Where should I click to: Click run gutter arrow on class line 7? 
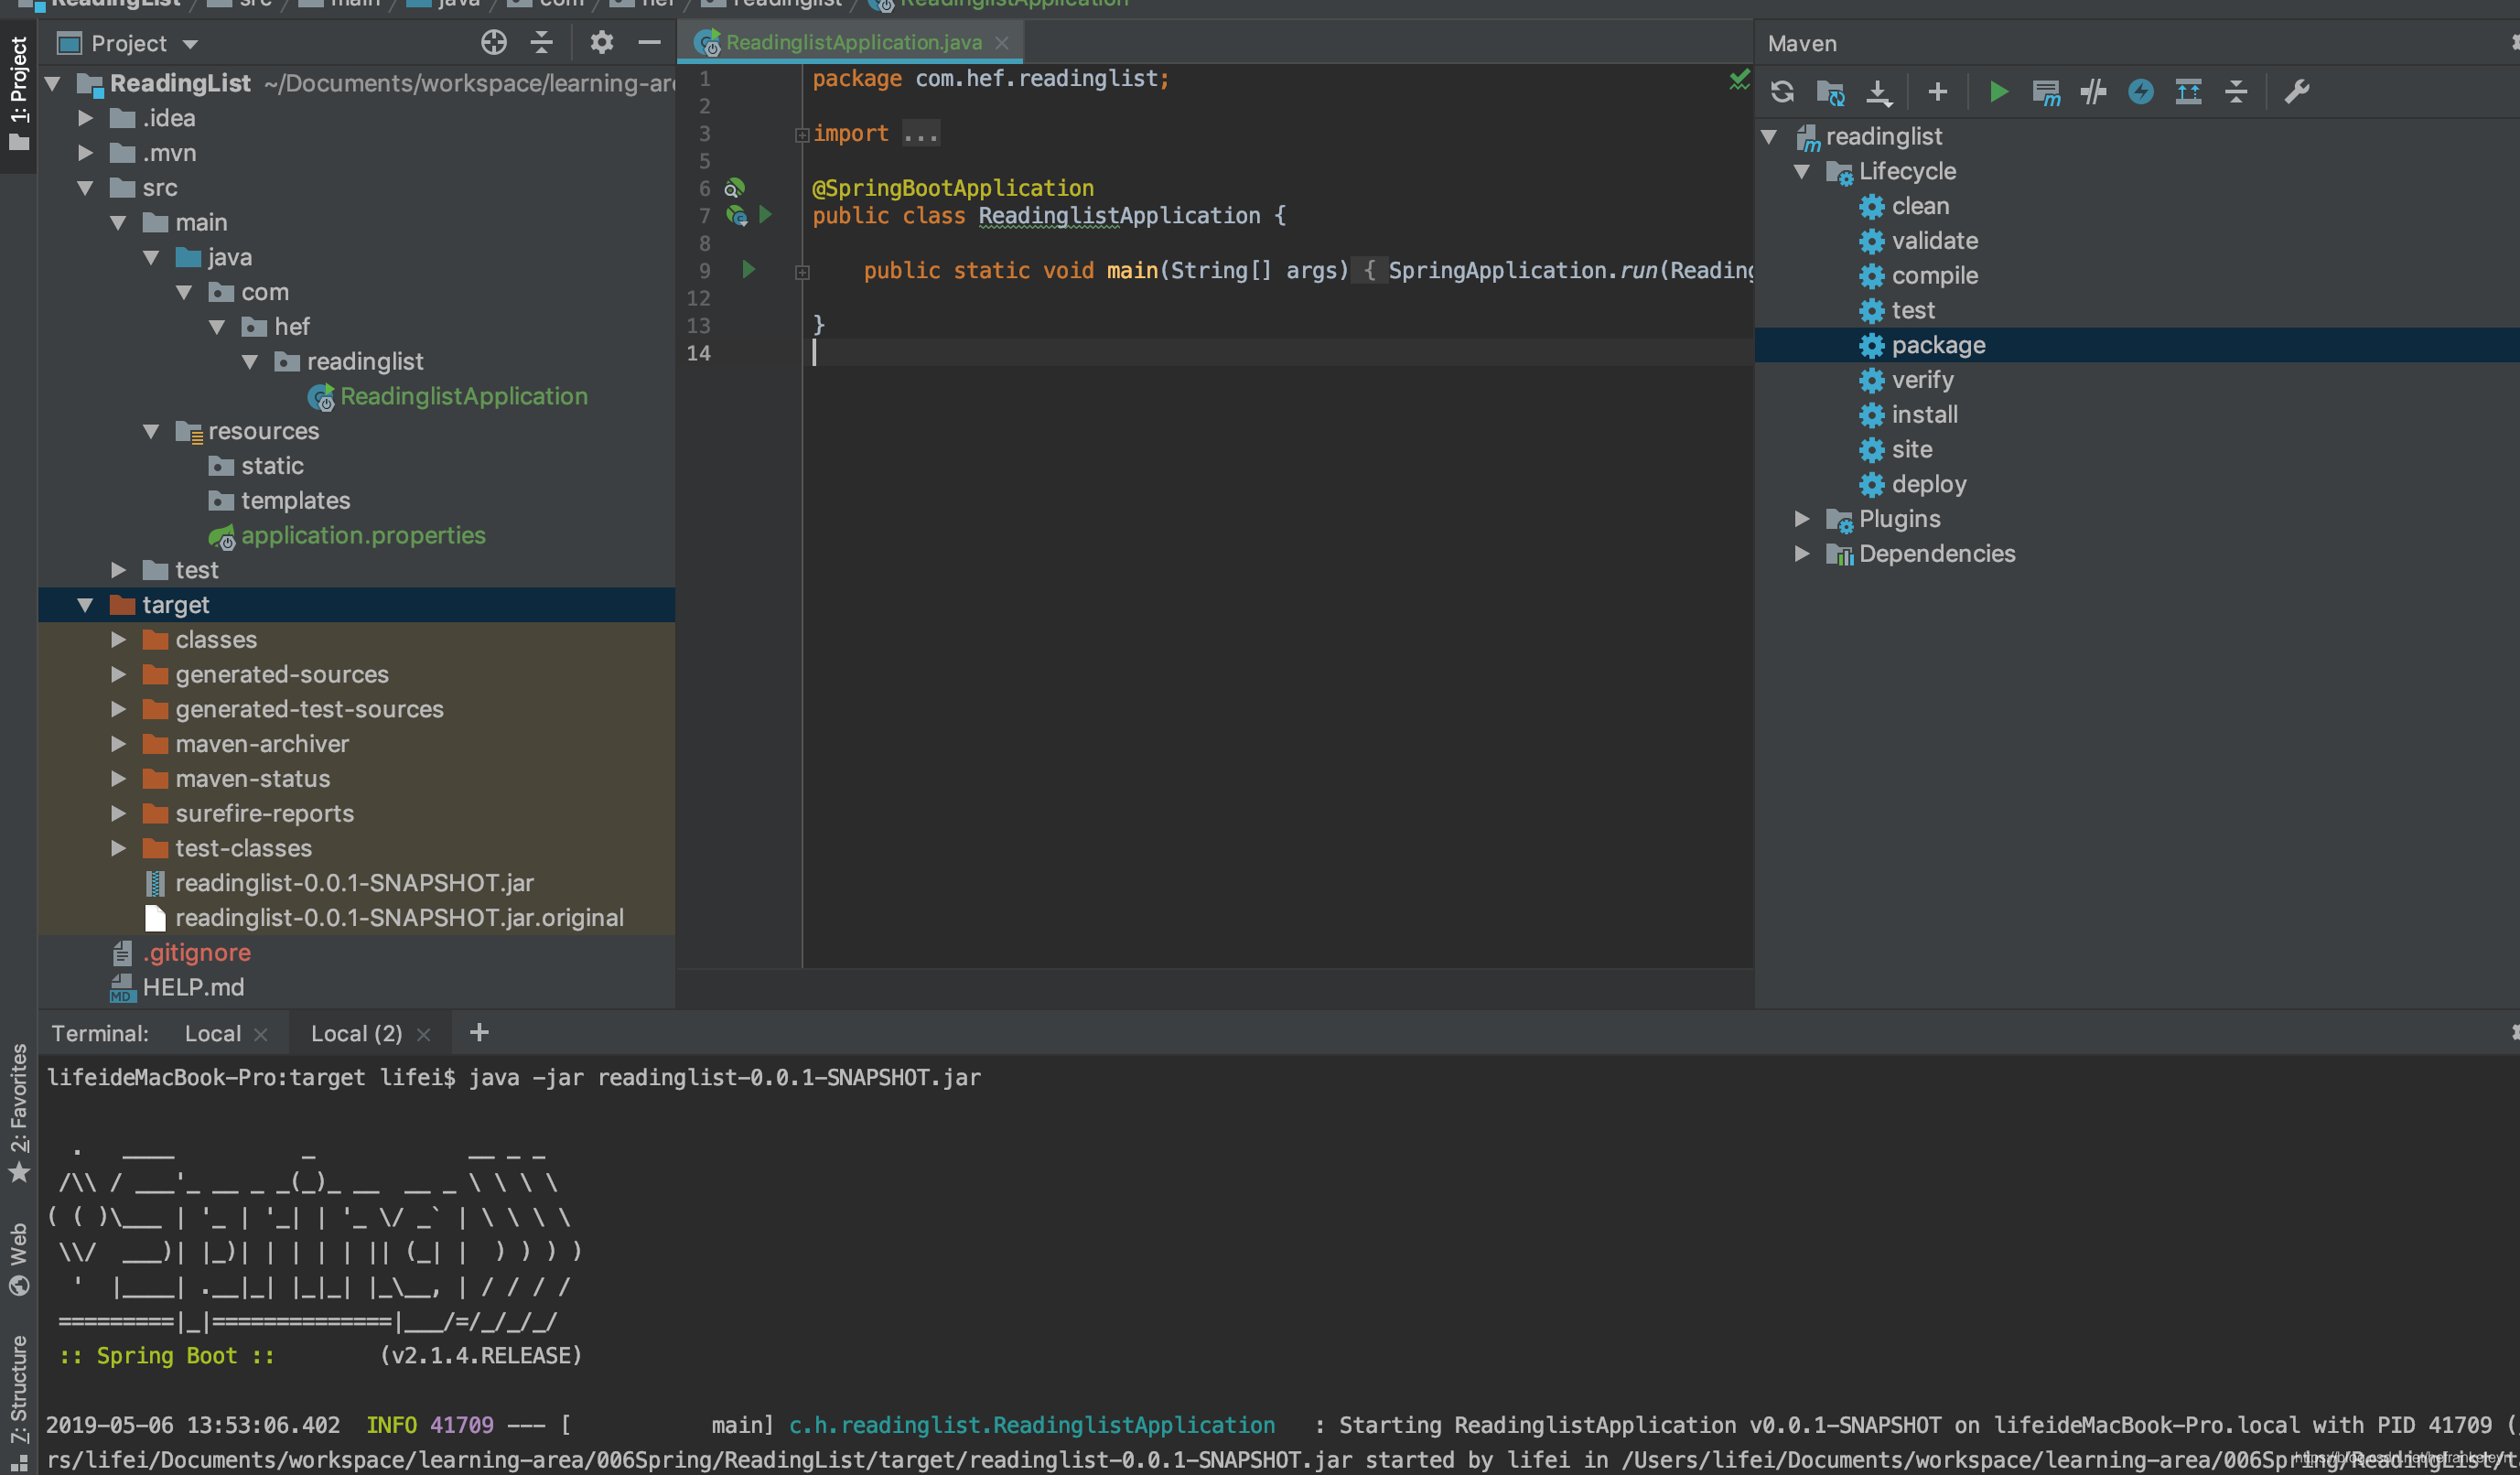[765, 214]
